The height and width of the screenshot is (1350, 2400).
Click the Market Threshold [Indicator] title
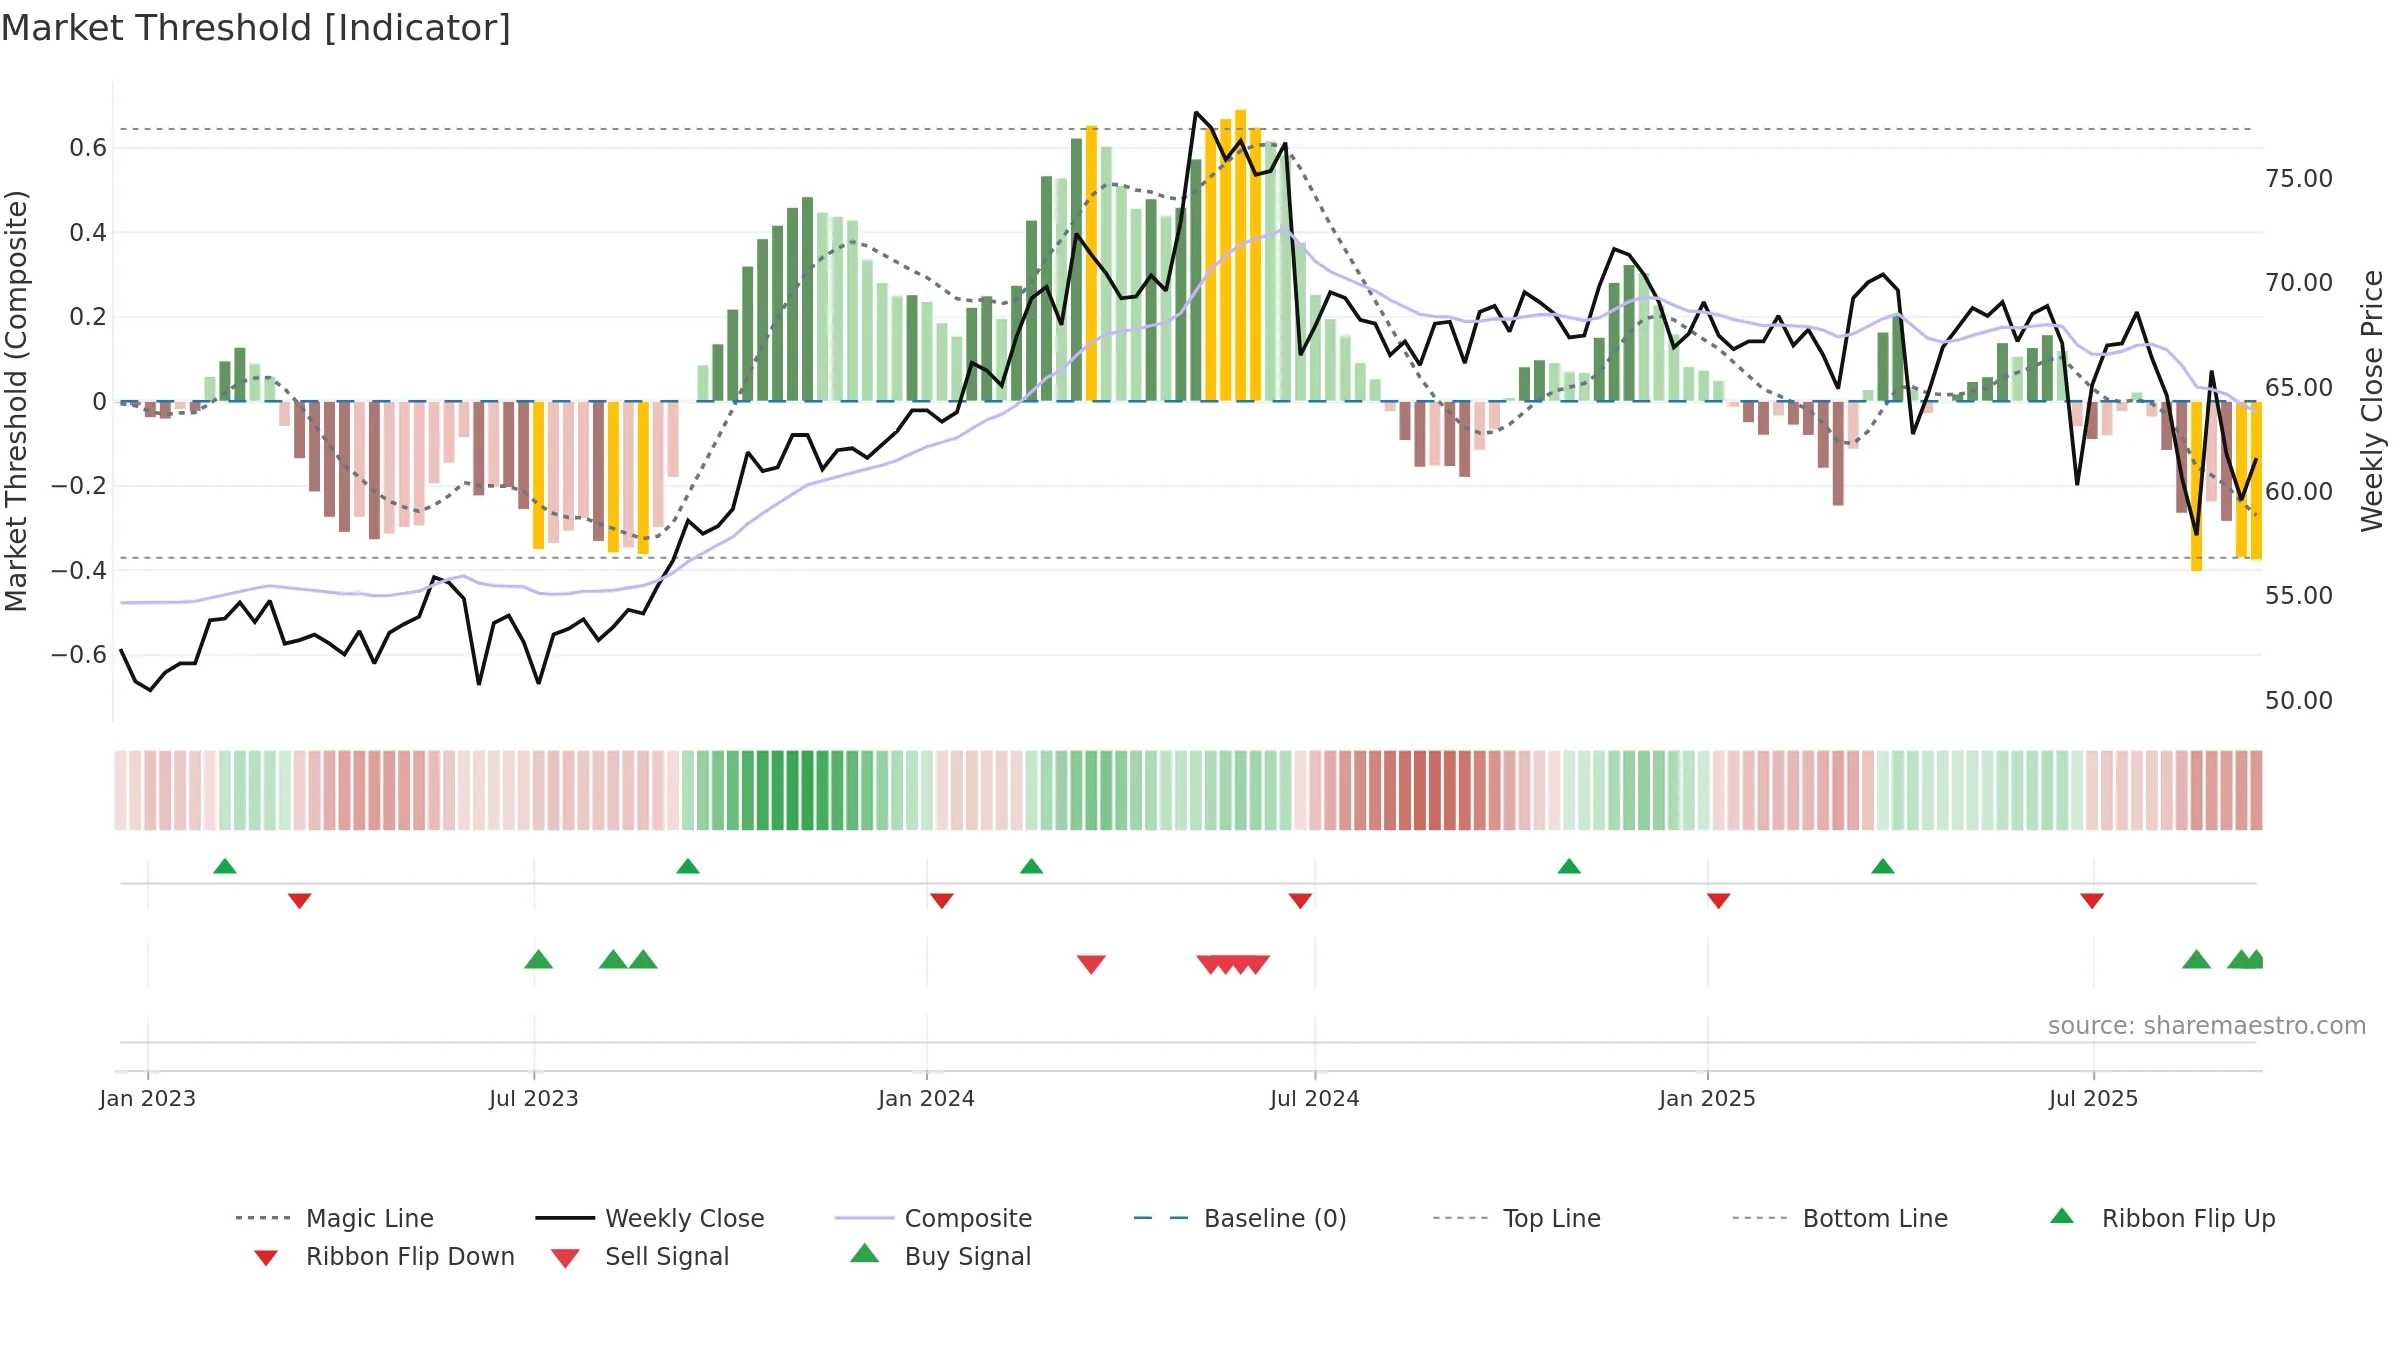[x=256, y=28]
